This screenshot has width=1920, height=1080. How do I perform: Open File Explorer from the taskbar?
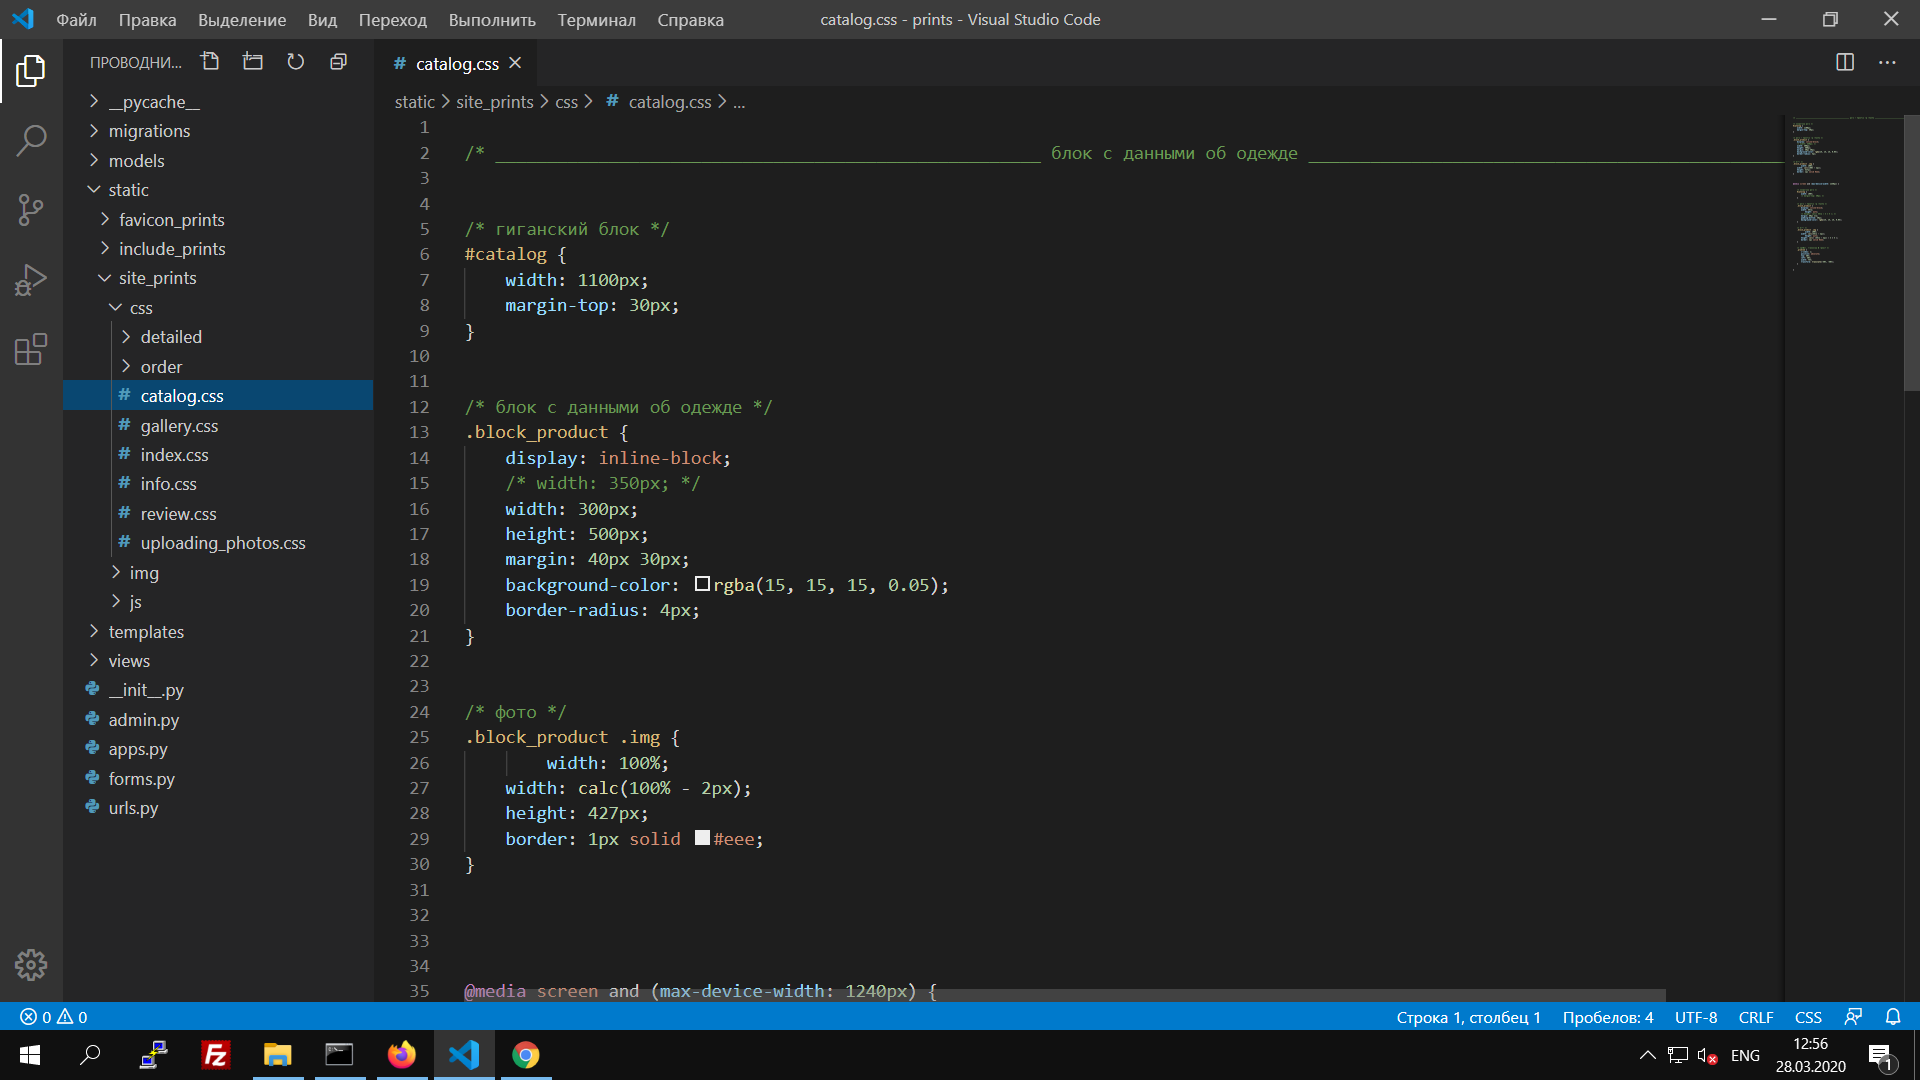(x=278, y=1055)
